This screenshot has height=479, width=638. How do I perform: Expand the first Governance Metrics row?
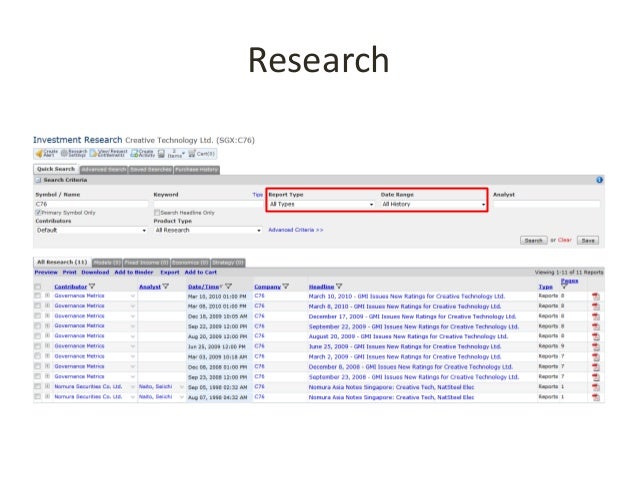click(47, 297)
